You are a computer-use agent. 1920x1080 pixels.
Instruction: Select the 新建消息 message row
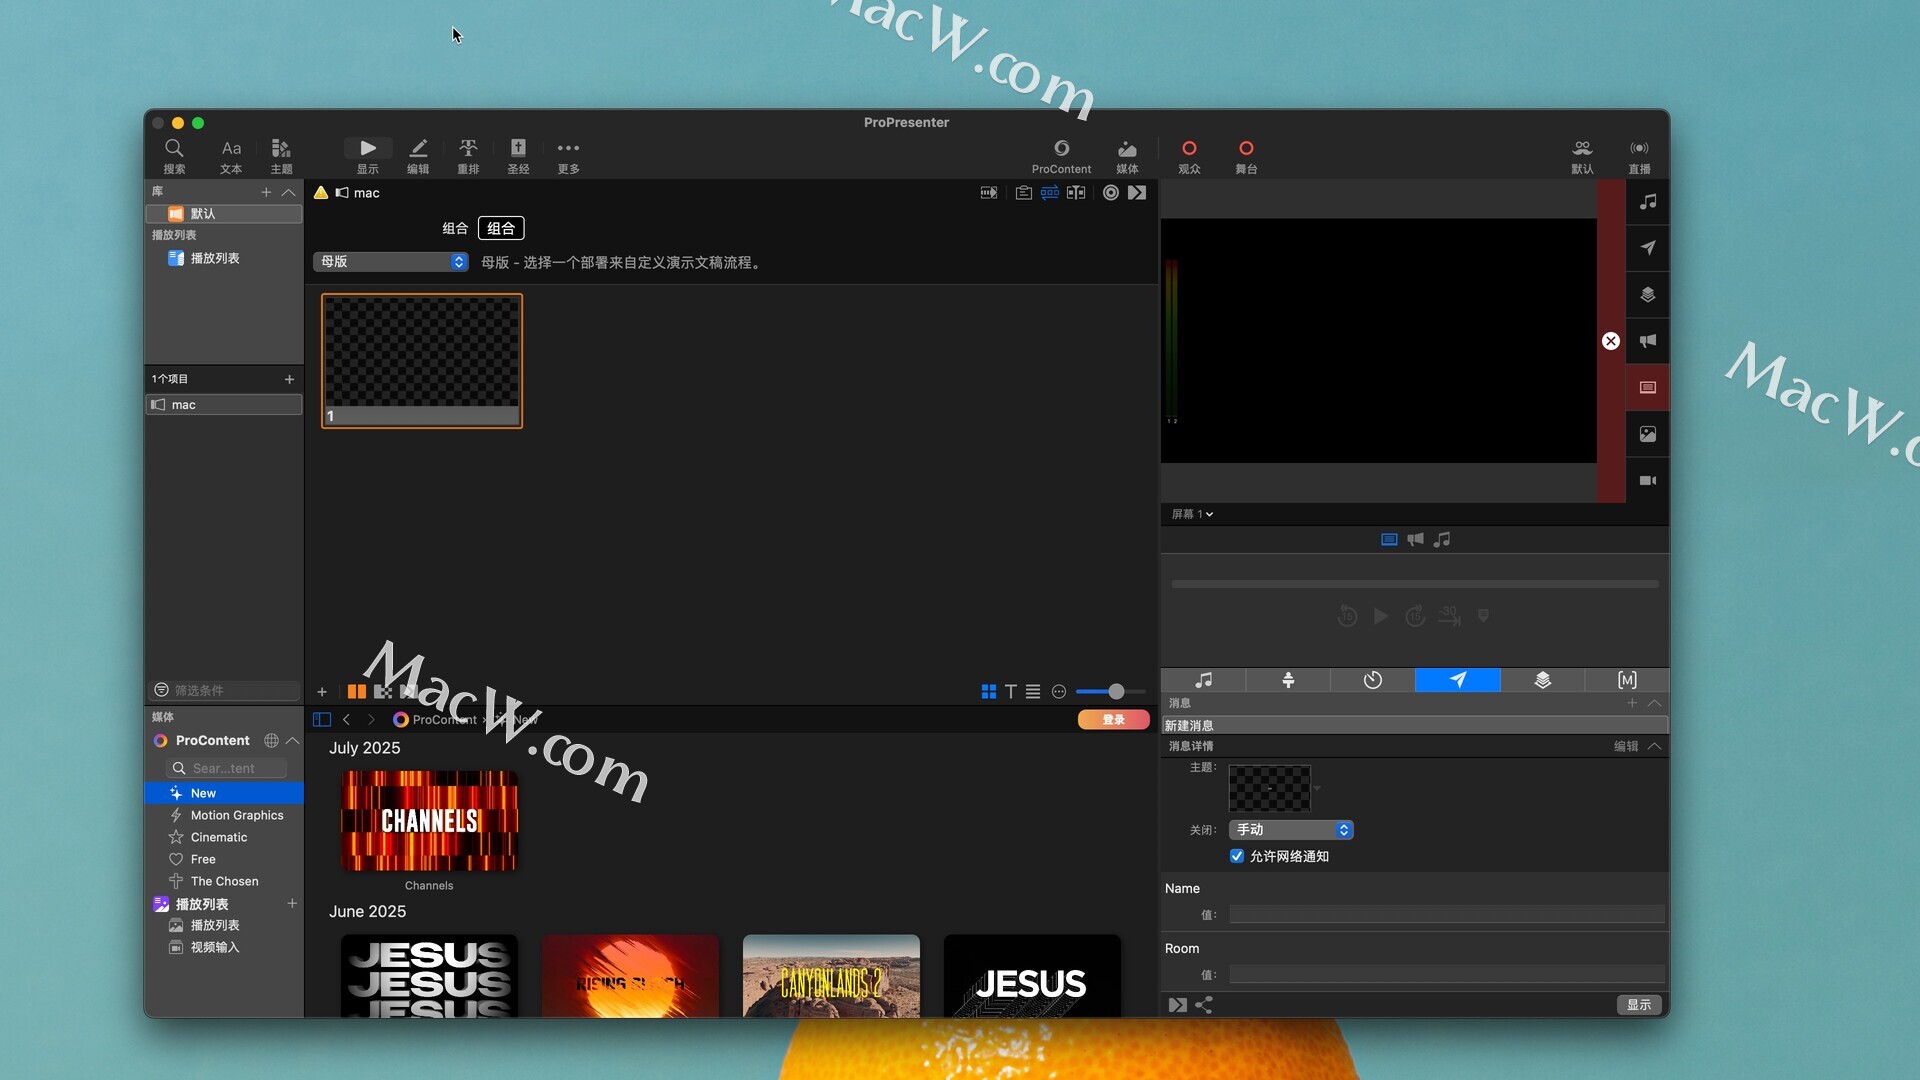[x=1414, y=725]
